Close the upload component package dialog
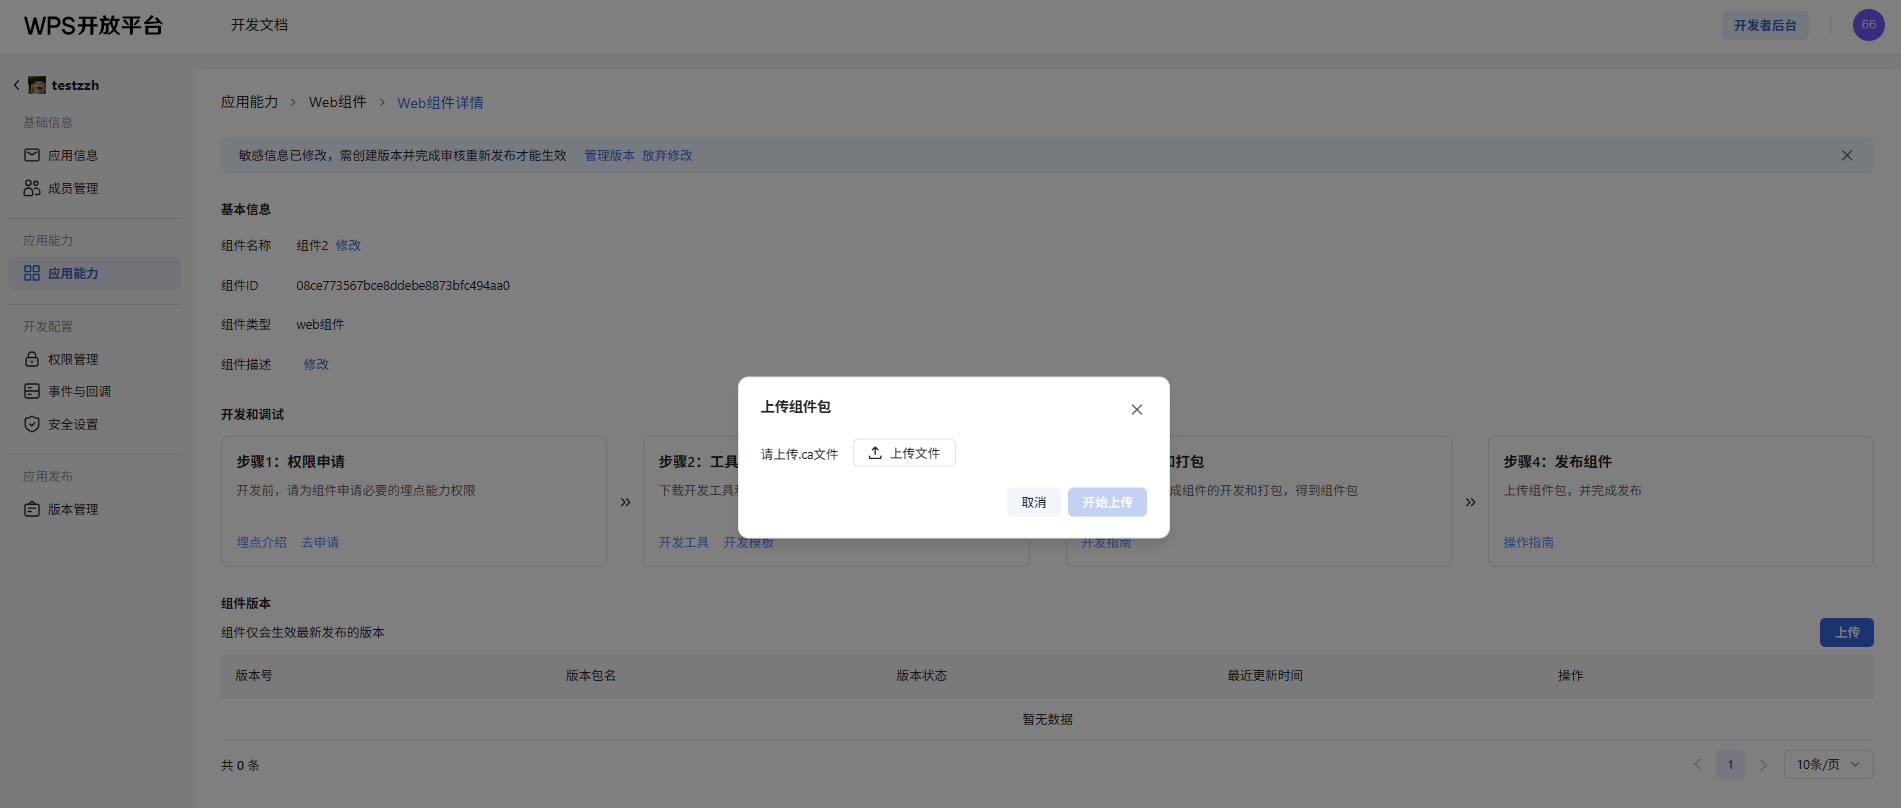This screenshot has height=808, width=1901. [1136, 410]
